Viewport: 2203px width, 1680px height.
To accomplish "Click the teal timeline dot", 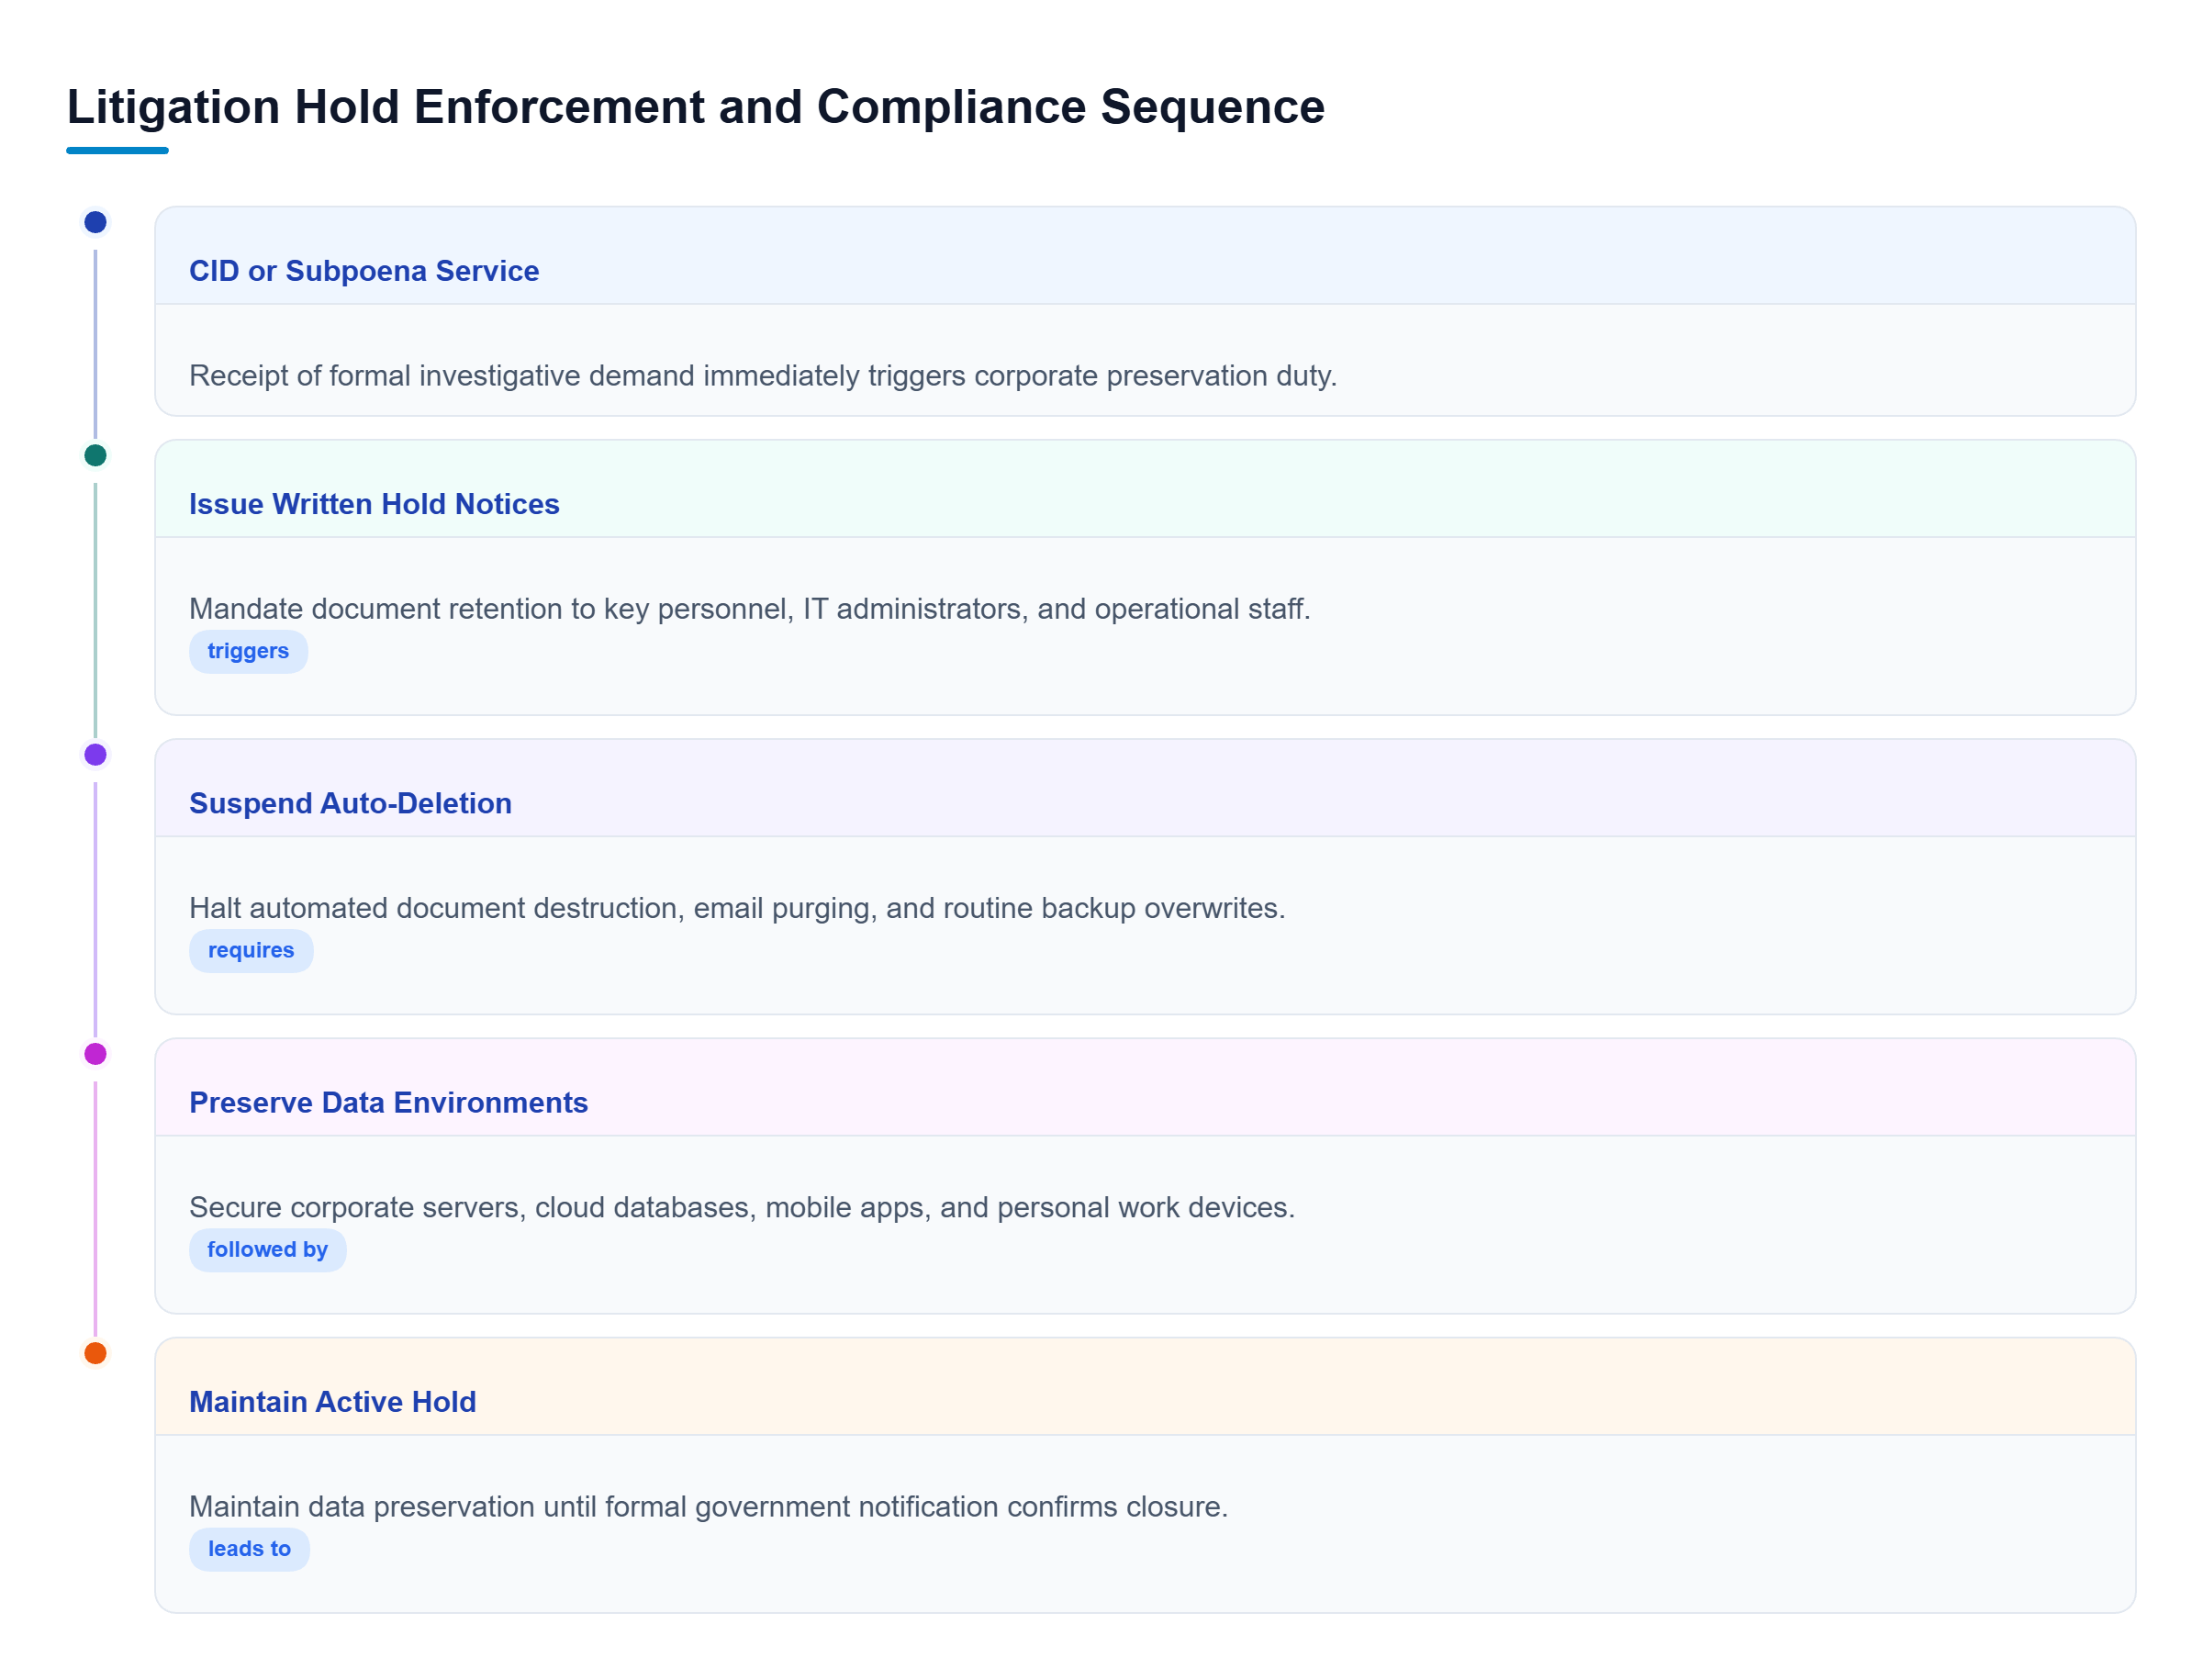I will pyautogui.click(x=95, y=456).
